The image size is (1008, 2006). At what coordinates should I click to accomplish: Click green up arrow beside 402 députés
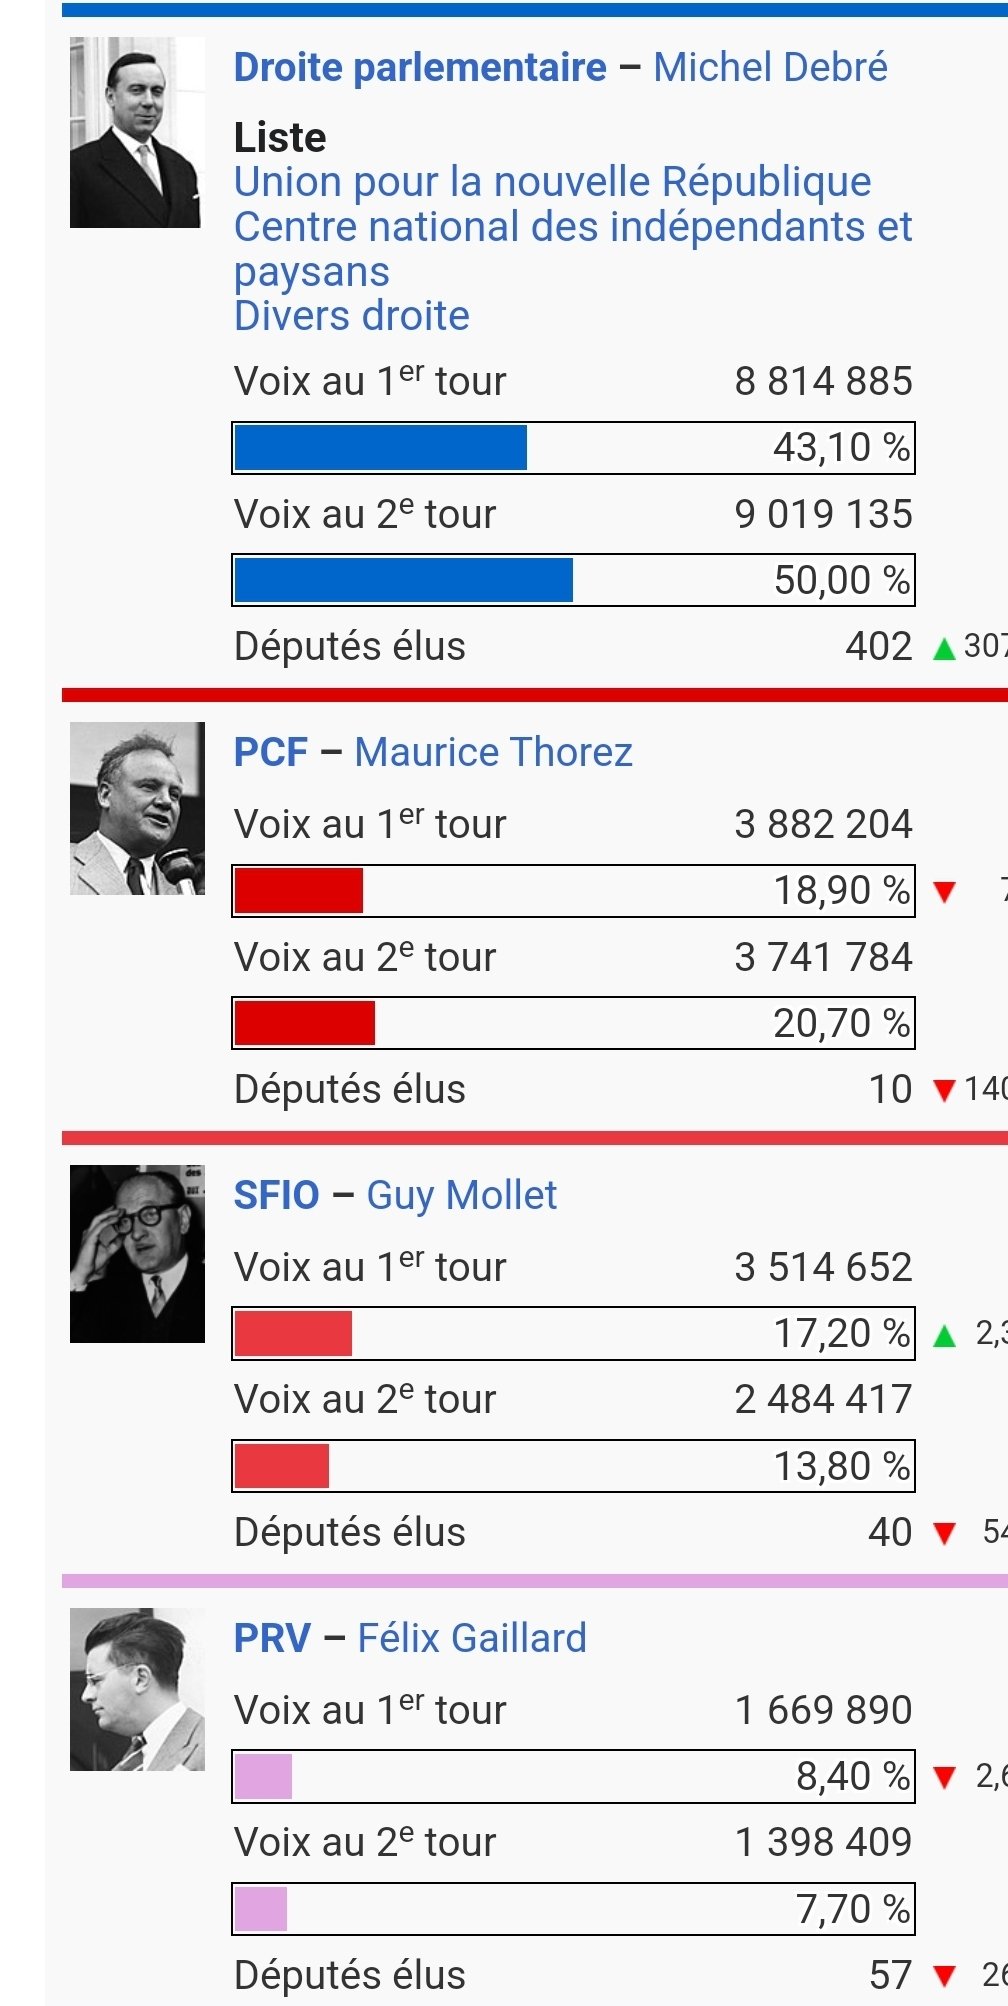pos(944,649)
